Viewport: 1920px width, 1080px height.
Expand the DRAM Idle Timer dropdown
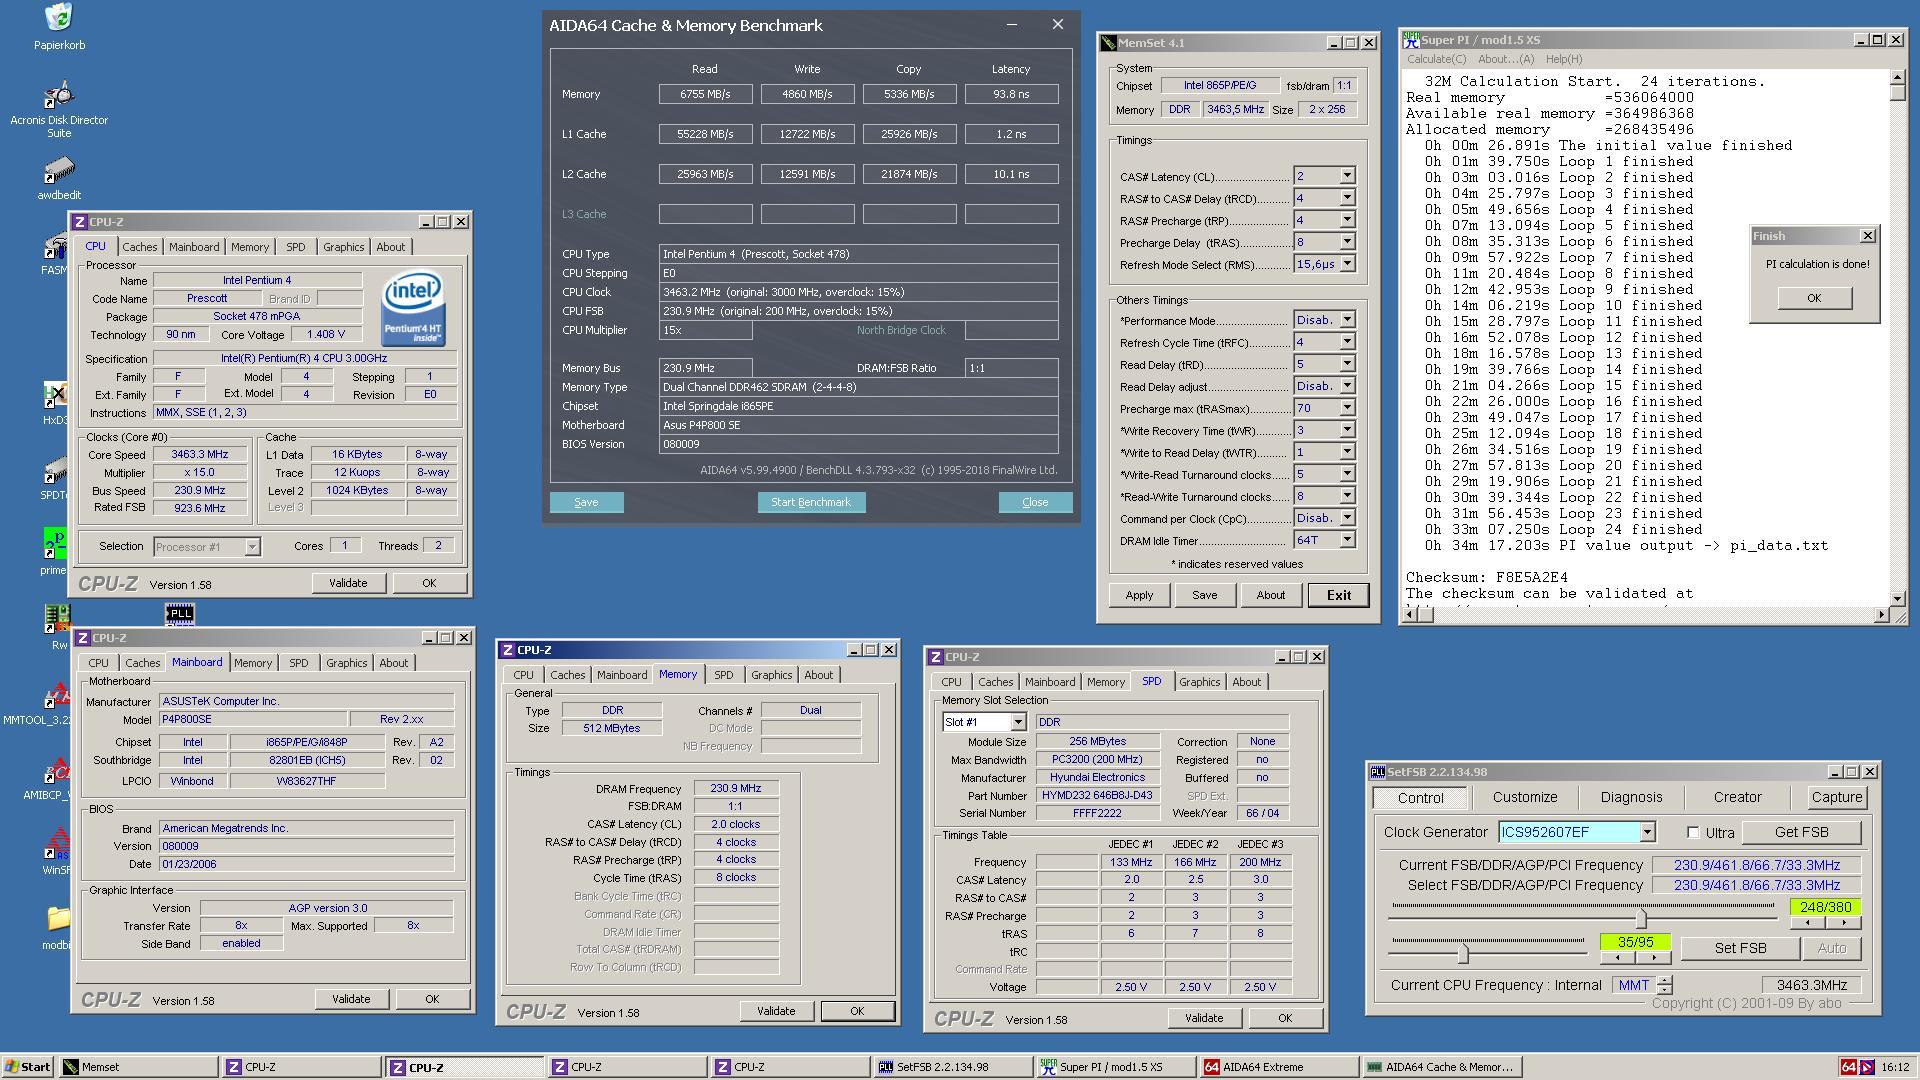pos(1347,540)
